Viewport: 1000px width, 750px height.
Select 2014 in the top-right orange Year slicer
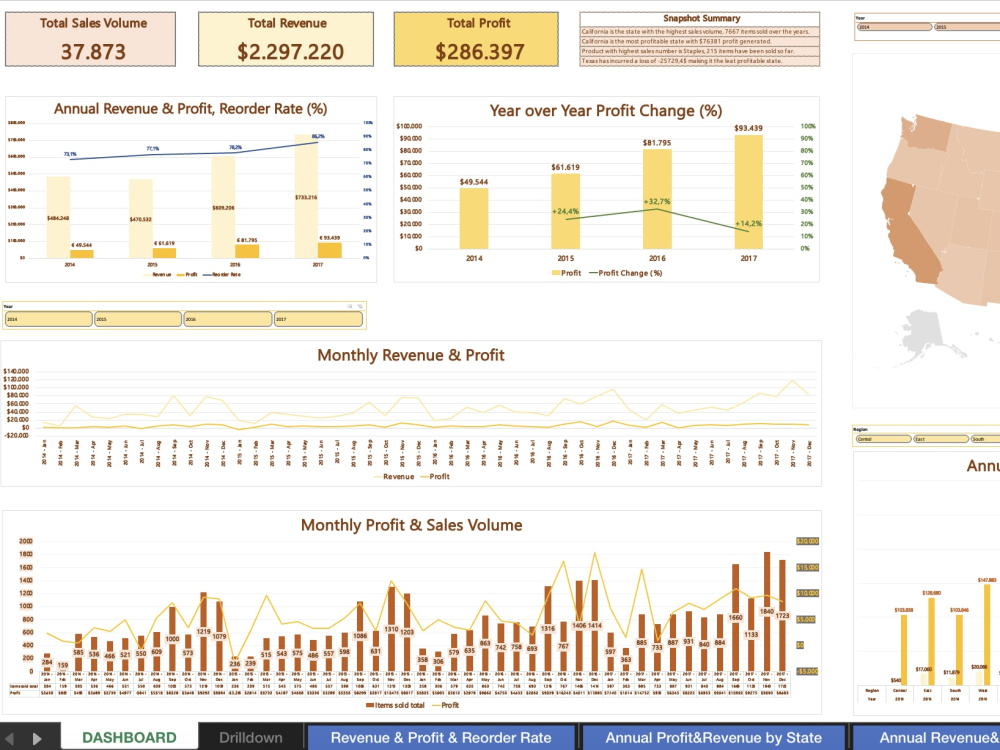(x=894, y=27)
